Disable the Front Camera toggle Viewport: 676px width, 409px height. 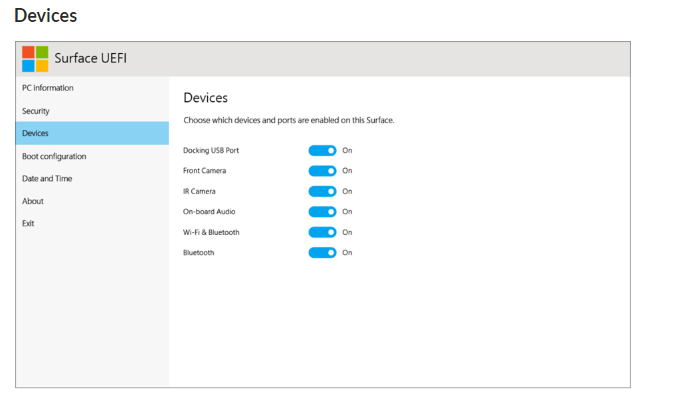322,171
